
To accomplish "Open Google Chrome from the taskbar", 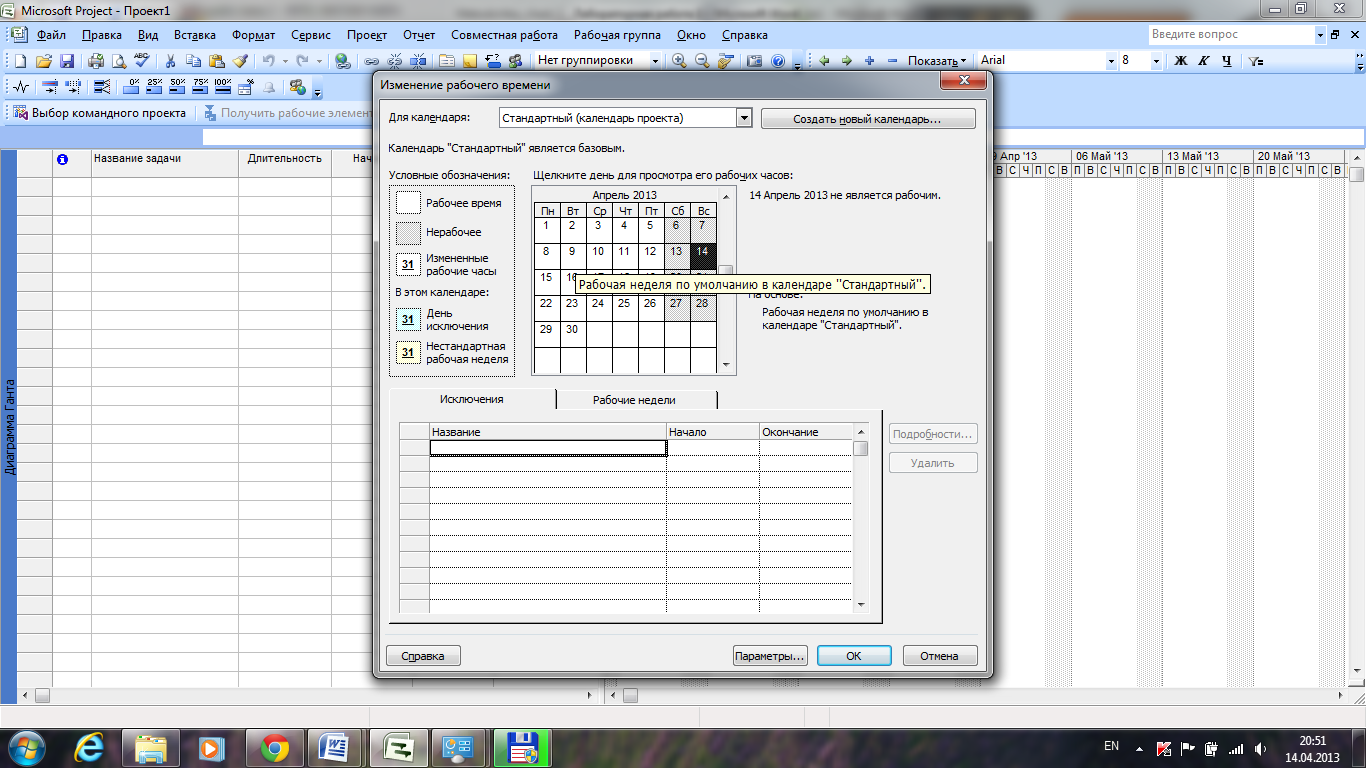I will pos(275,747).
